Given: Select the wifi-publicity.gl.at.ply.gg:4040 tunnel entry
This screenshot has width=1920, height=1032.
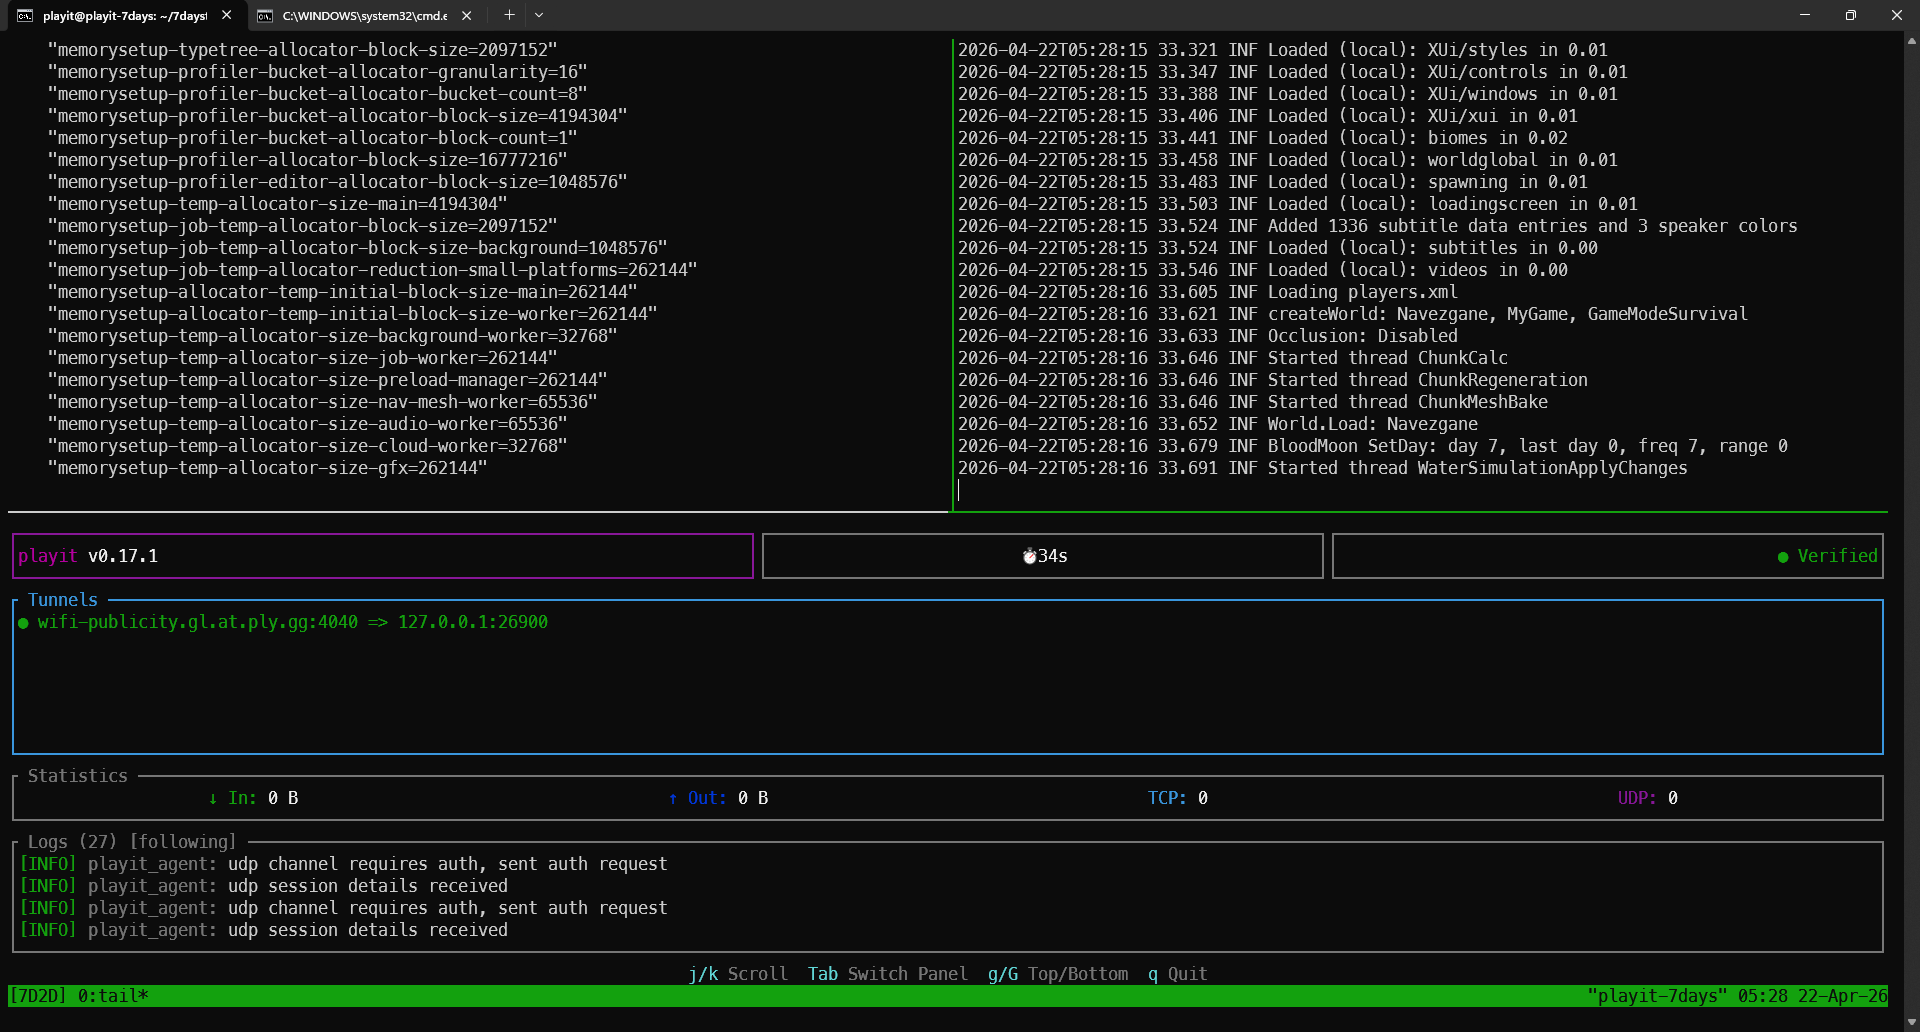Looking at the screenshot, I should 283,622.
